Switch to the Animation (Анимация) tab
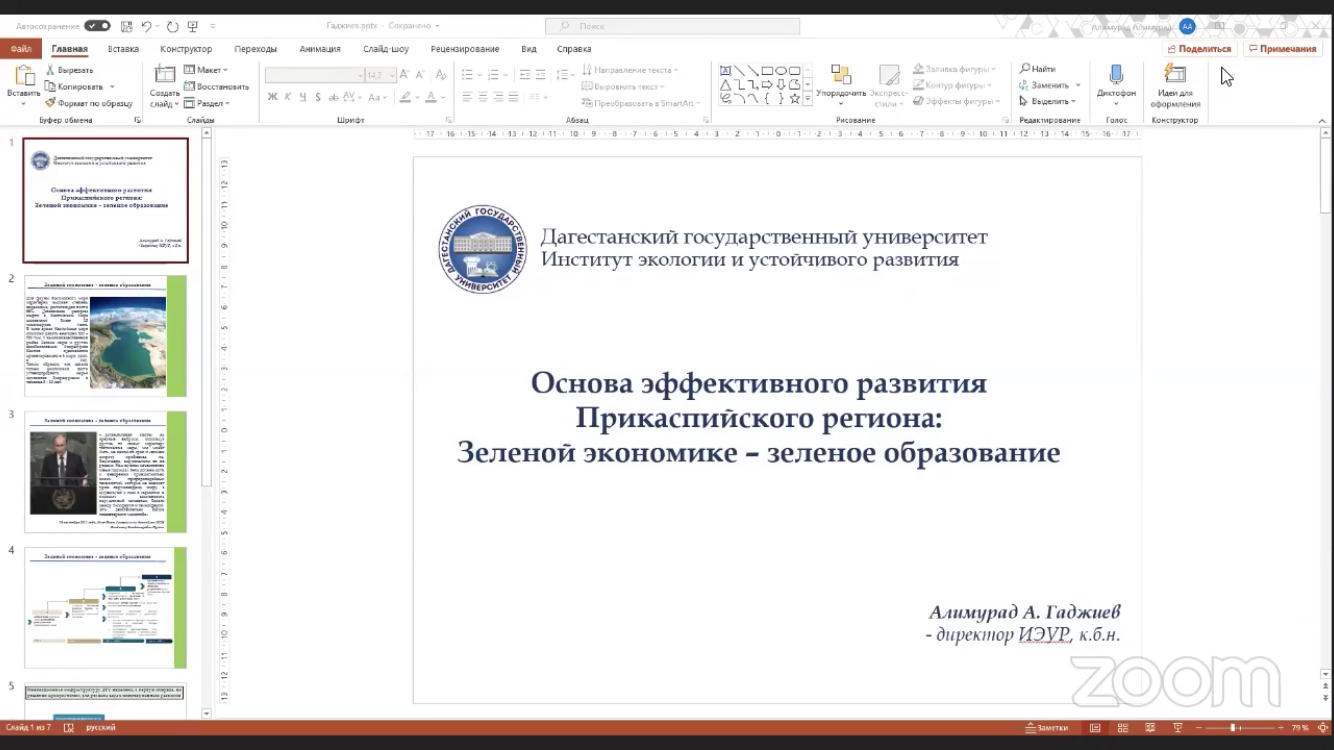The height and width of the screenshot is (750, 1334). click(x=320, y=49)
